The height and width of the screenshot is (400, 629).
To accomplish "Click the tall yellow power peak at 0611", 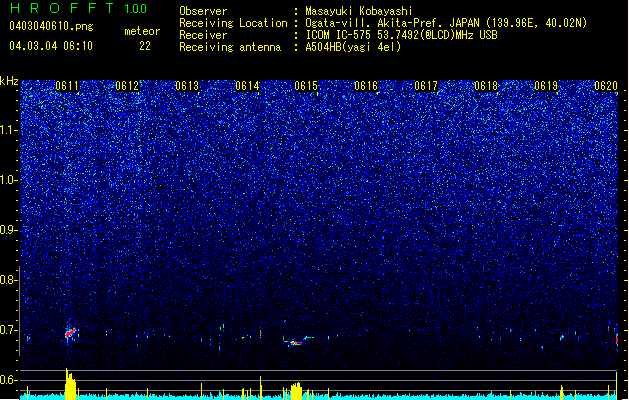I will pos(70,384).
